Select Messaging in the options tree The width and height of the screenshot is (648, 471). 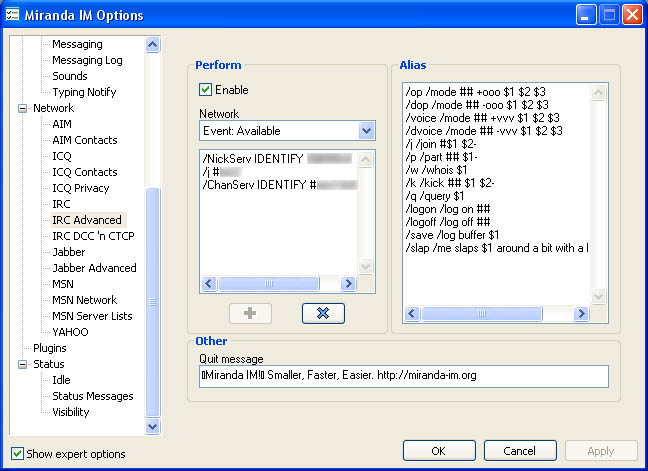pos(77,44)
